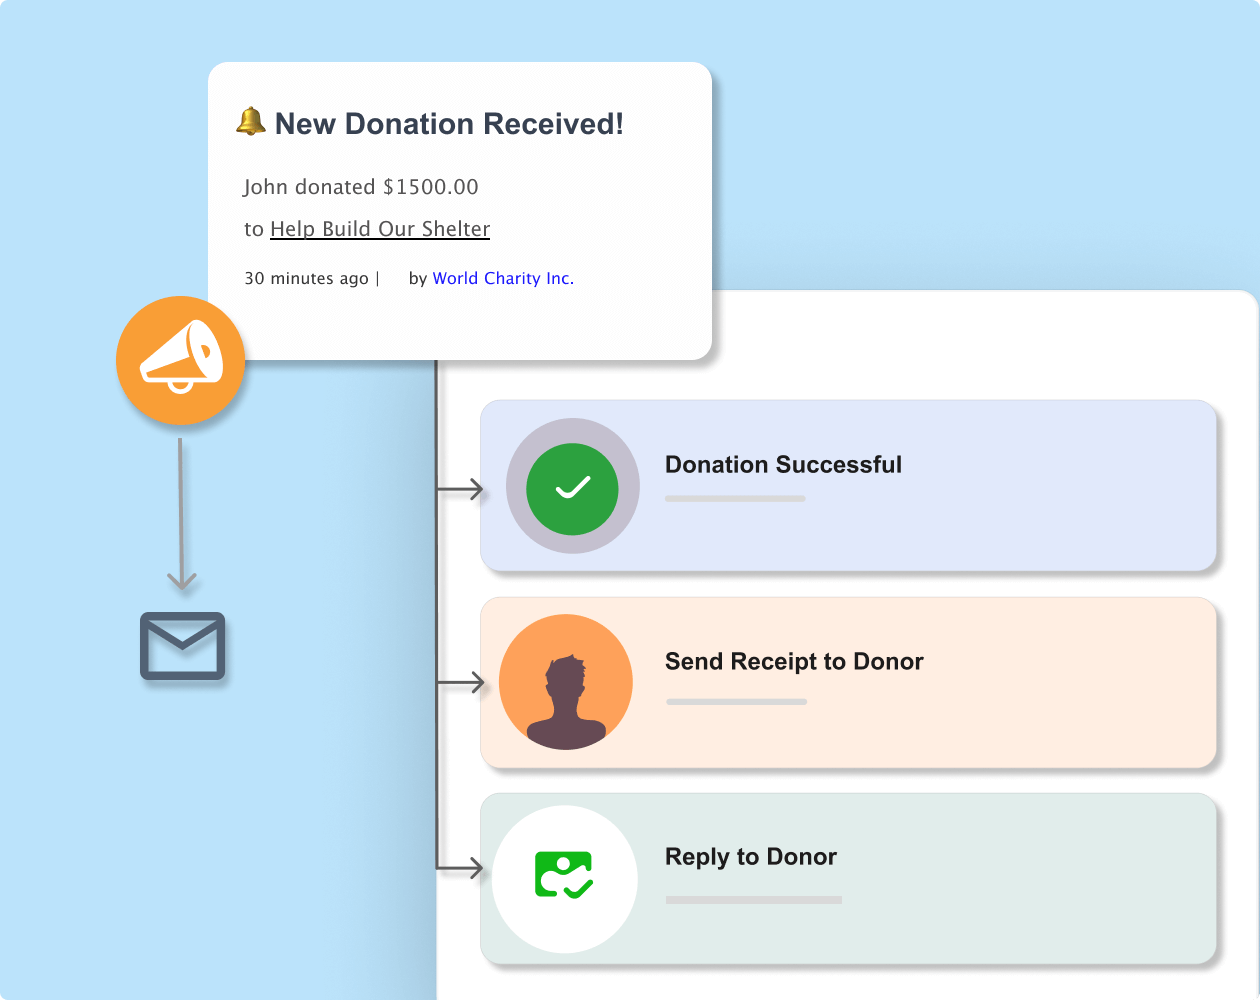Screen dimensions: 1260x1000
Task: Click the orange megaphone announcement icon
Action: tap(181, 361)
